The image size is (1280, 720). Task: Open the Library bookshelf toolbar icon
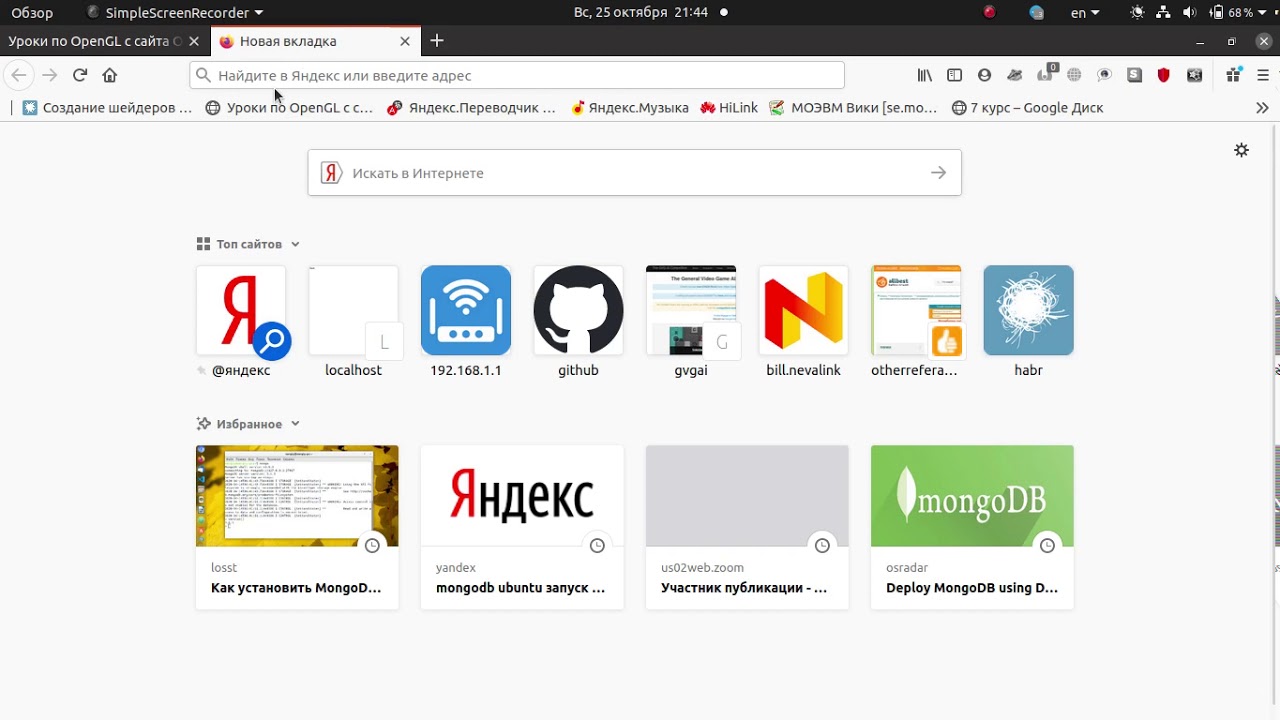[925, 75]
